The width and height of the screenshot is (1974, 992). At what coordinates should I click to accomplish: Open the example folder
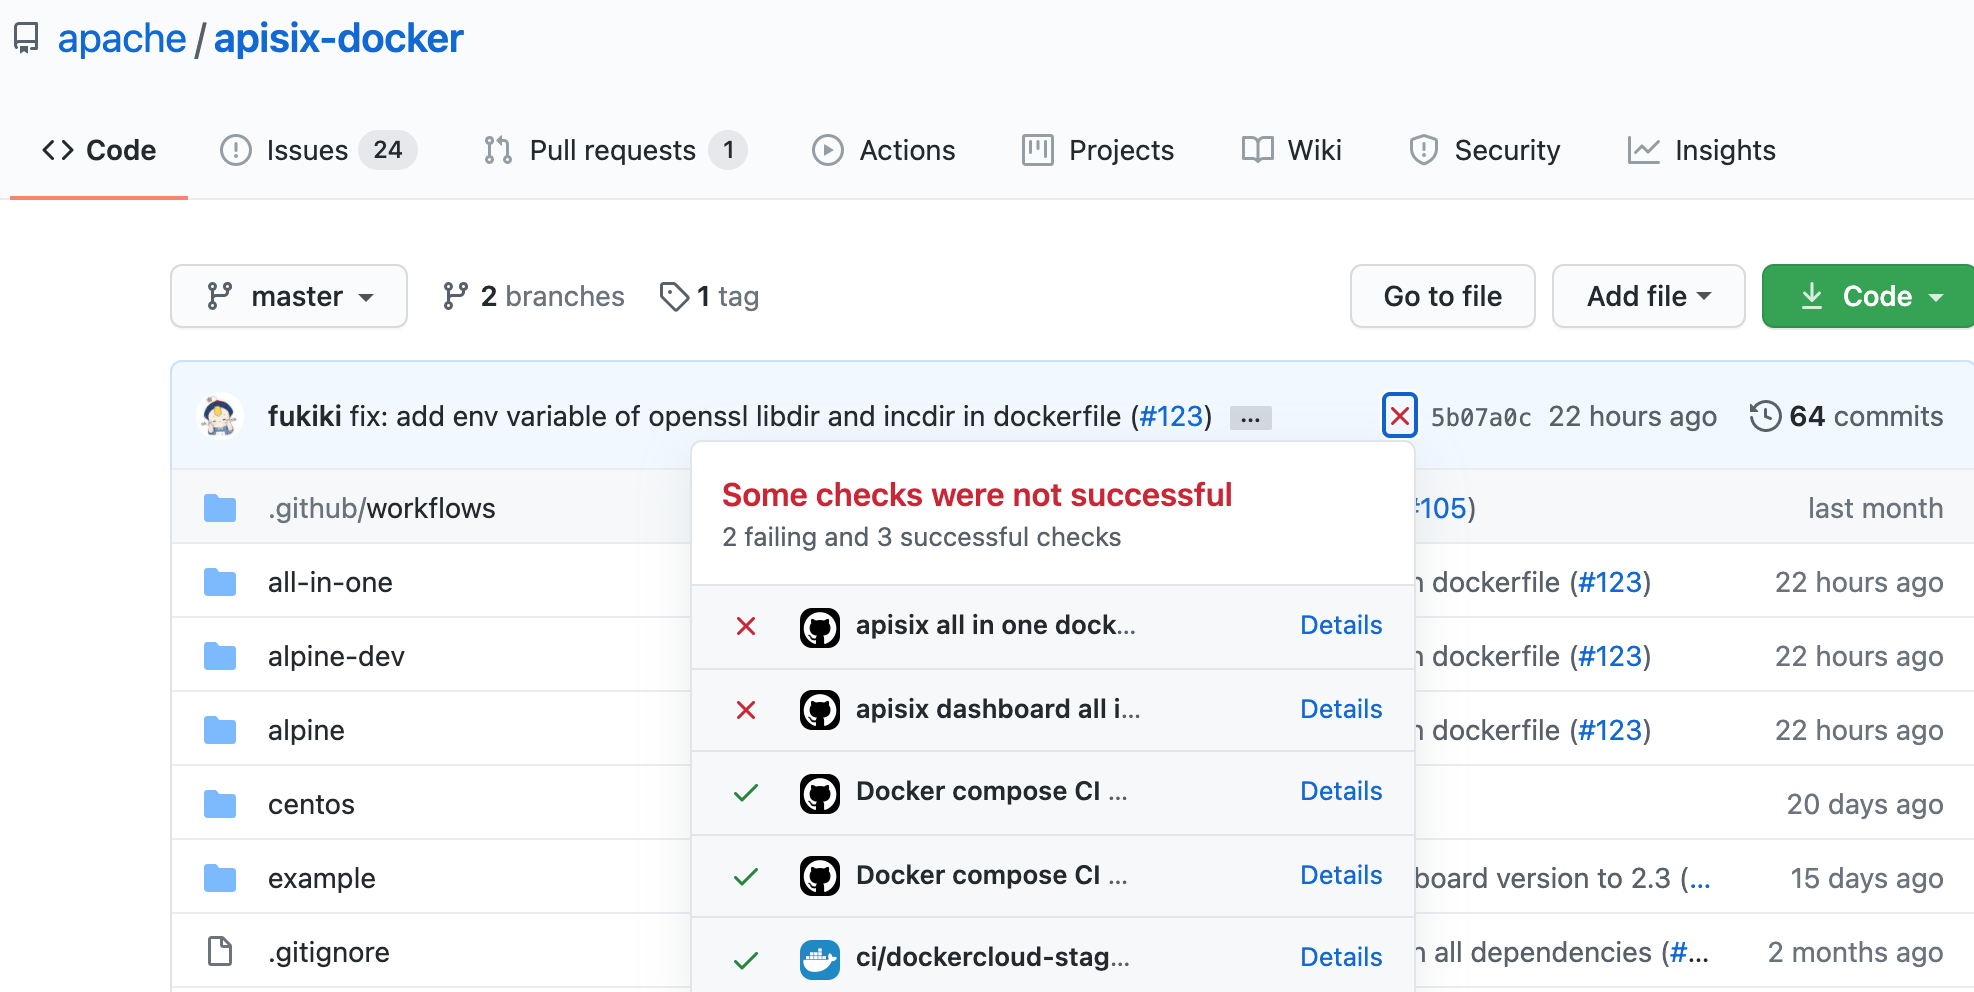tap(322, 878)
